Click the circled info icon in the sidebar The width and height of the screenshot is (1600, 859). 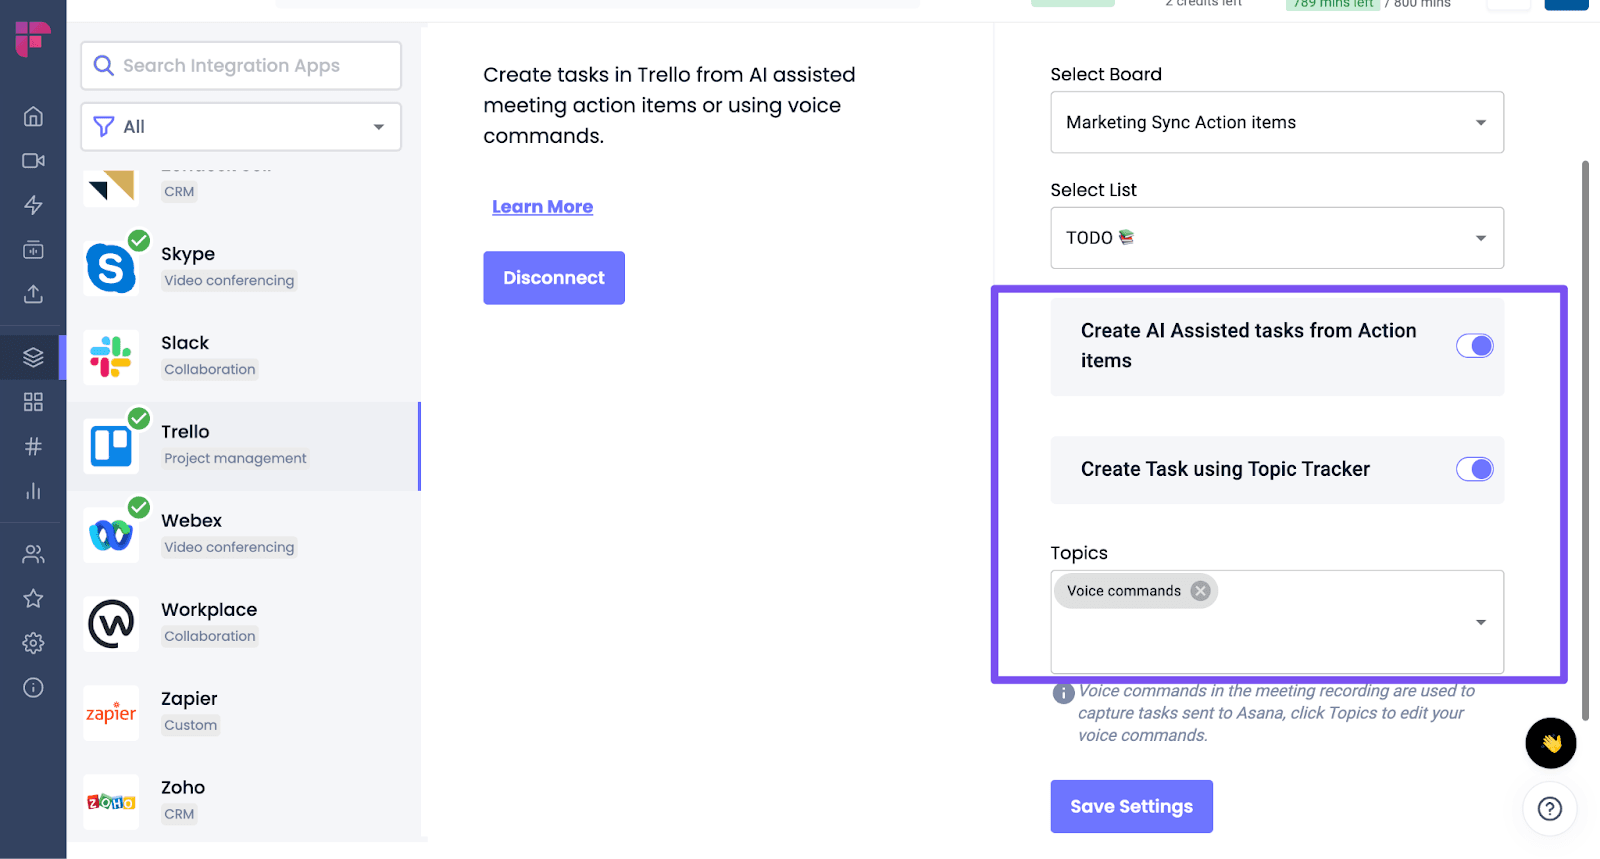[33, 687]
